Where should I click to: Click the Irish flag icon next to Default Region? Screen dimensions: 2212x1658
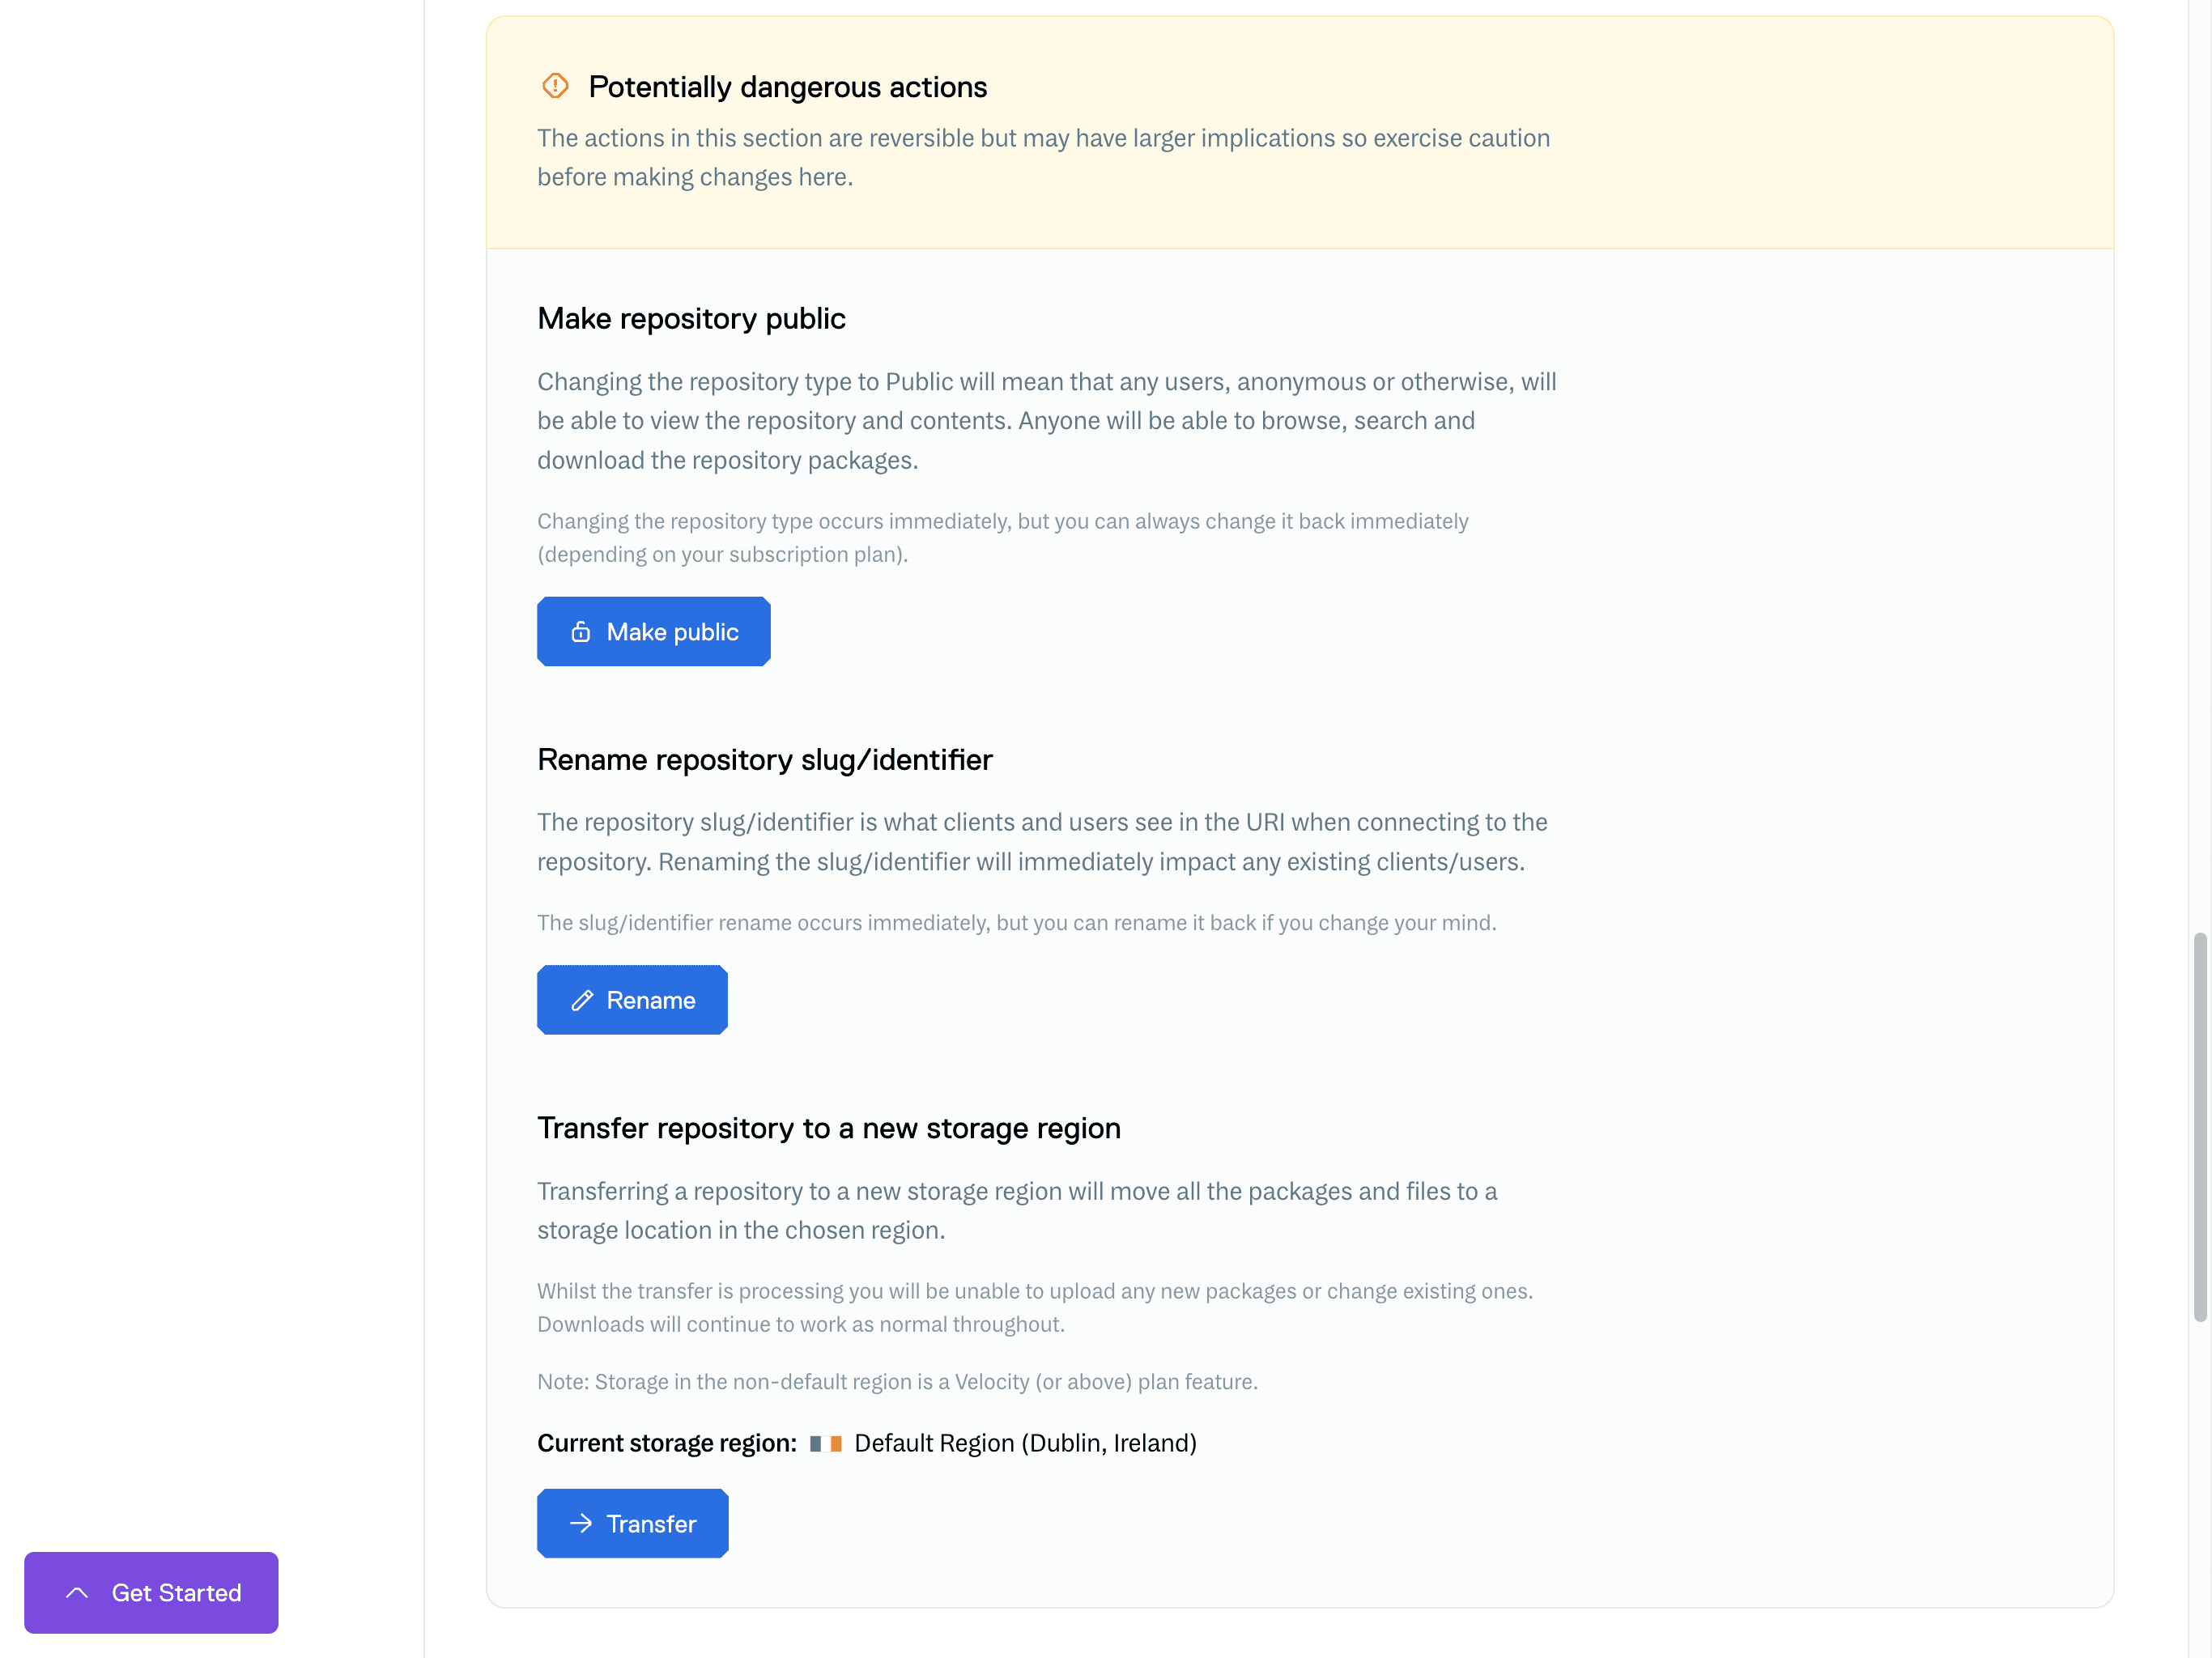click(x=825, y=1443)
